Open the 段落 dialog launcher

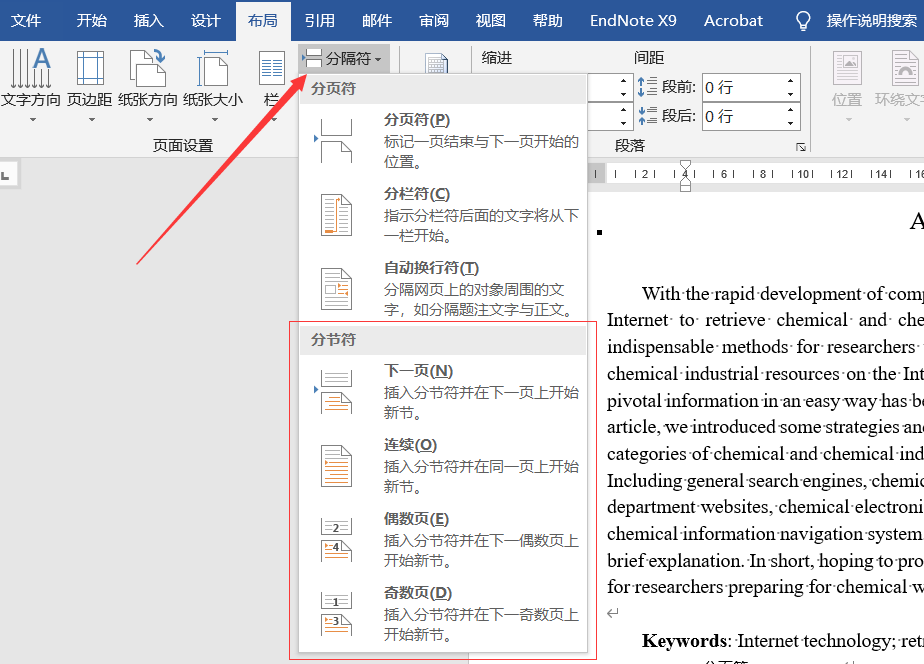[x=800, y=147]
